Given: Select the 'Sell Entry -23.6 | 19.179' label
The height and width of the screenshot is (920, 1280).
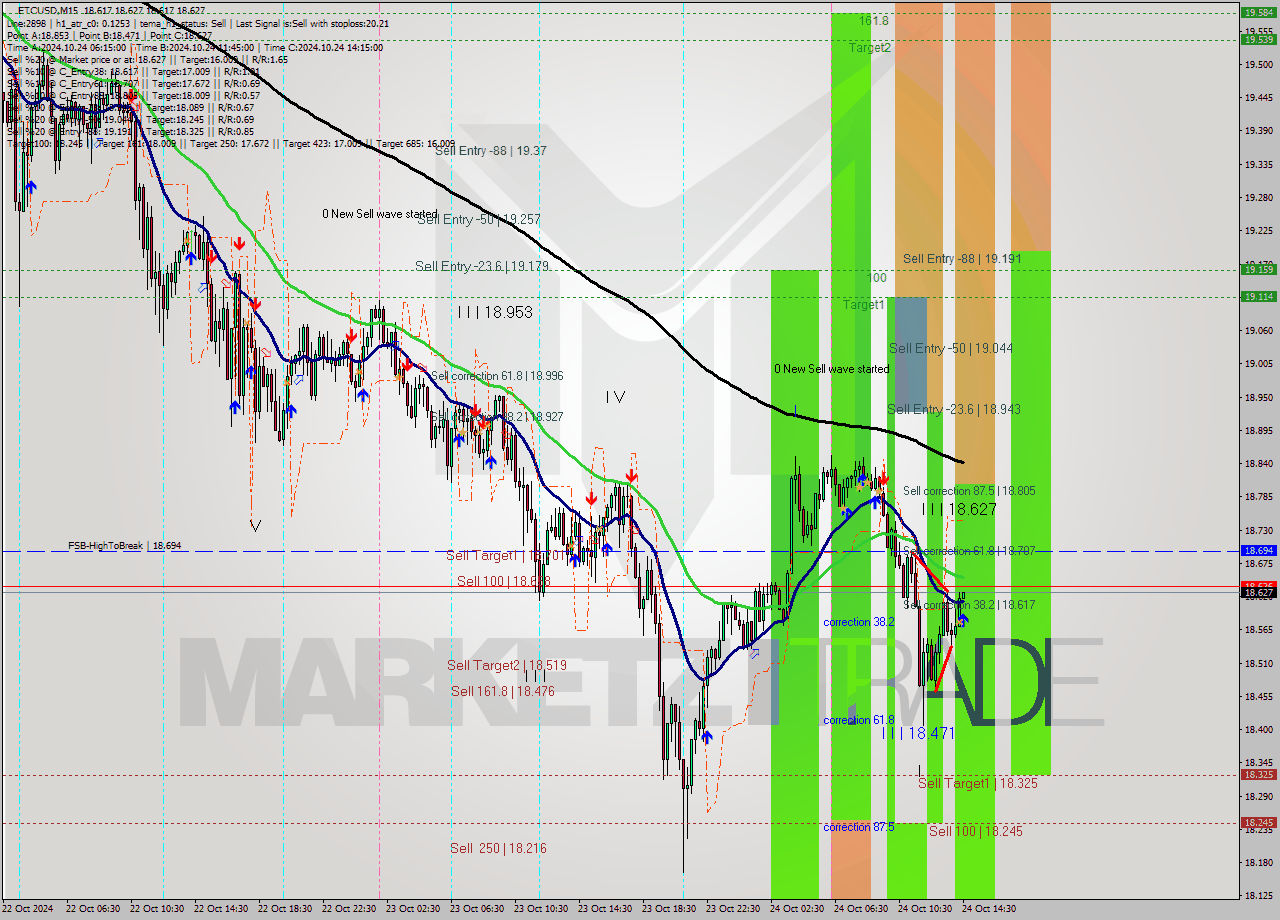Looking at the screenshot, I should [x=482, y=266].
